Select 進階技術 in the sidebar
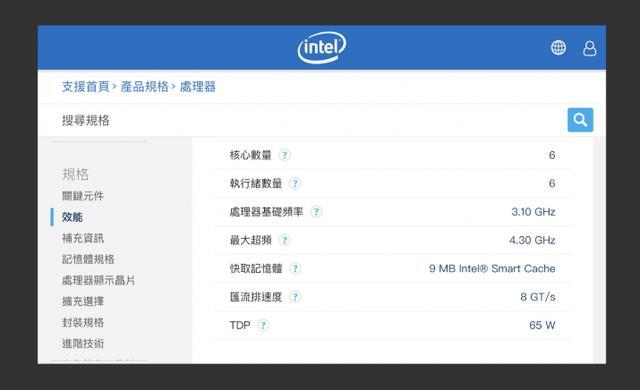The width and height of the screenshot is (640, 390). click(83, 343)
